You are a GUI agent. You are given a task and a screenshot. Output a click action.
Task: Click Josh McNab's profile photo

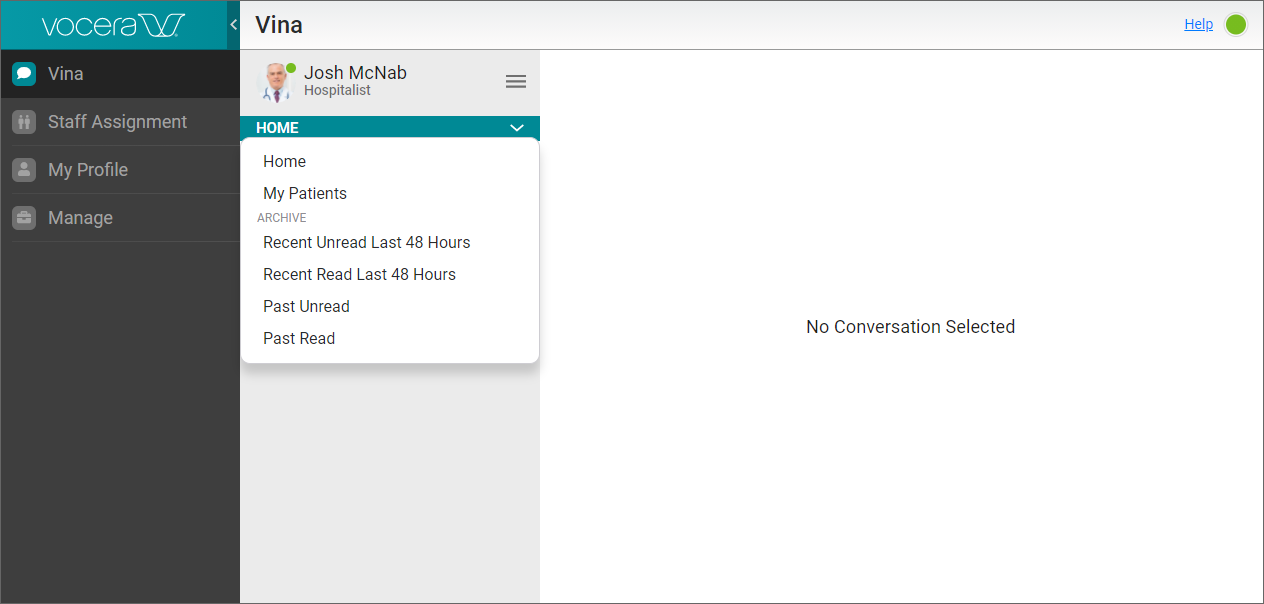[x=274, y=82]
